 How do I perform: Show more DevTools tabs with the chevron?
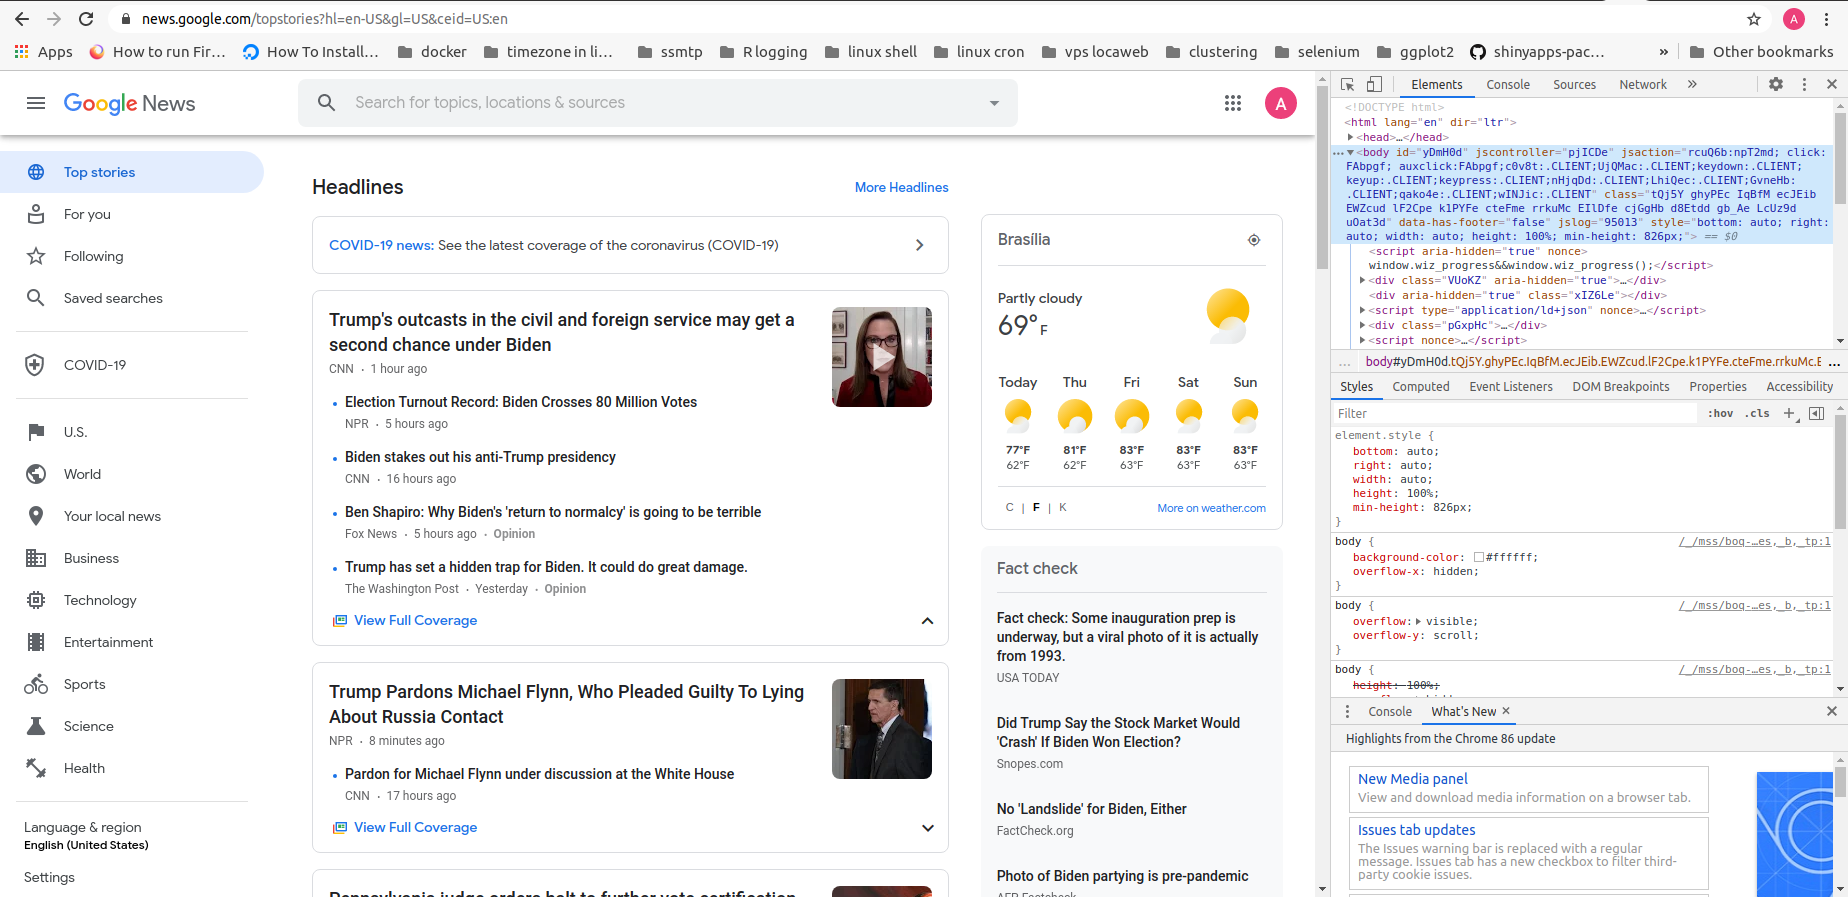pos(1692,85)
